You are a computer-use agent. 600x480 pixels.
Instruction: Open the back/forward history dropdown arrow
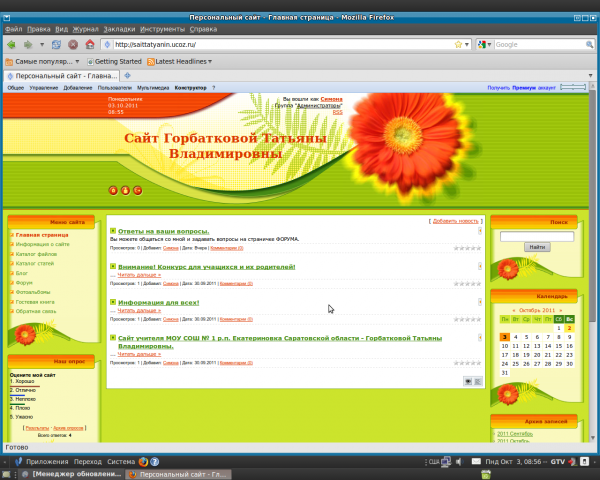(x=42, y=45)
